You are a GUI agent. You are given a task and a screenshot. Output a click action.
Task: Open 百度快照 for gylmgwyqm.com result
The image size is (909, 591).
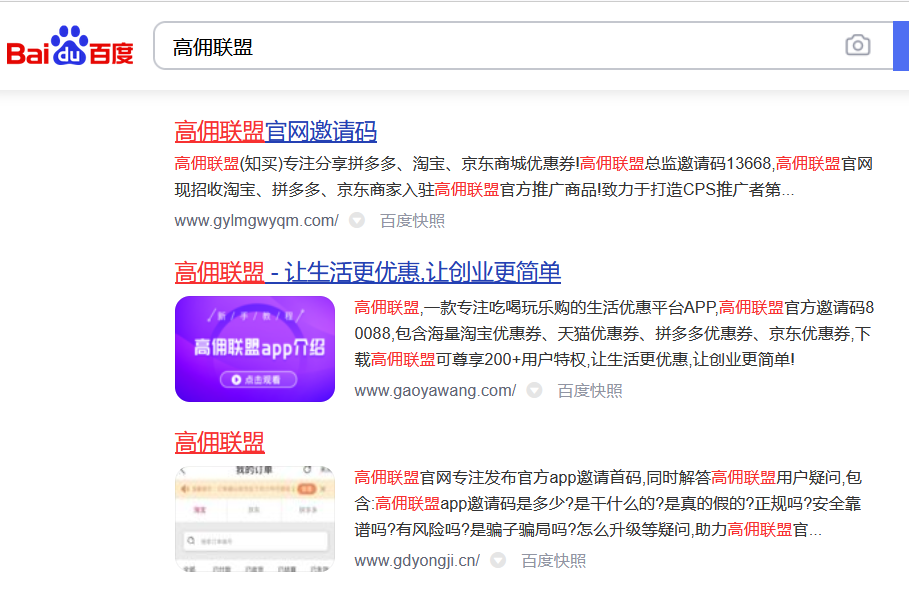pos(412,221)
